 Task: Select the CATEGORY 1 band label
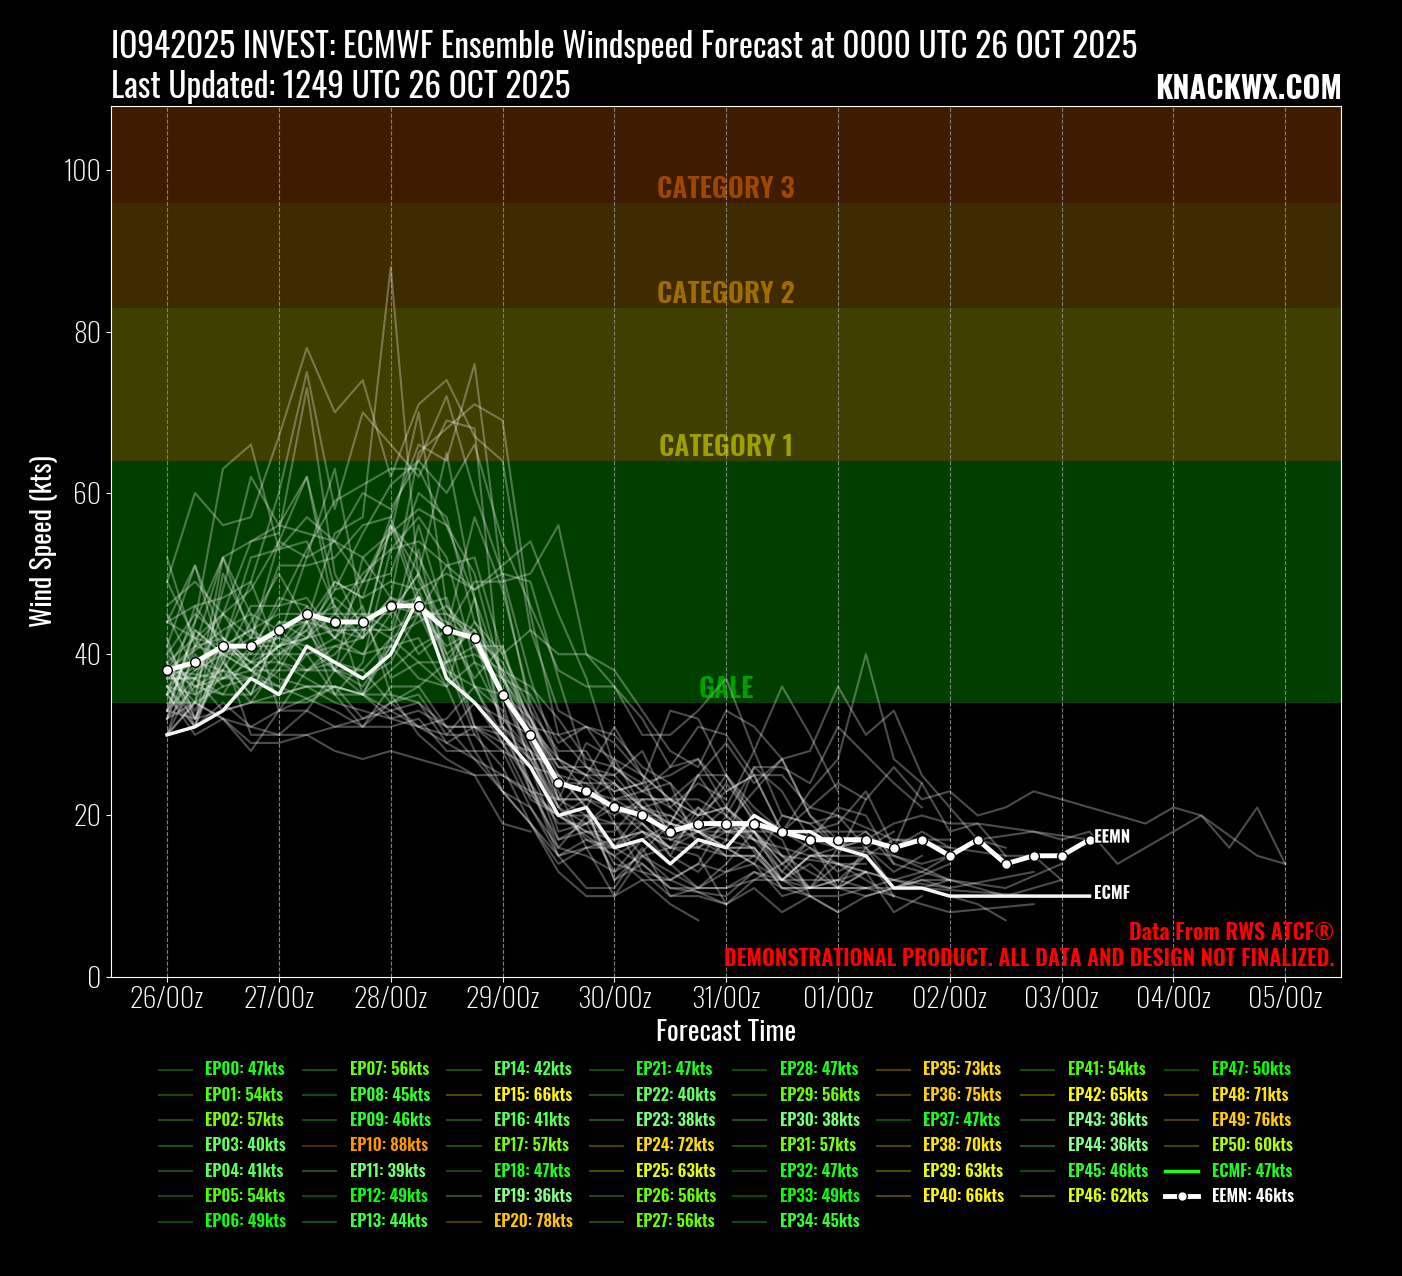point(725,446)
